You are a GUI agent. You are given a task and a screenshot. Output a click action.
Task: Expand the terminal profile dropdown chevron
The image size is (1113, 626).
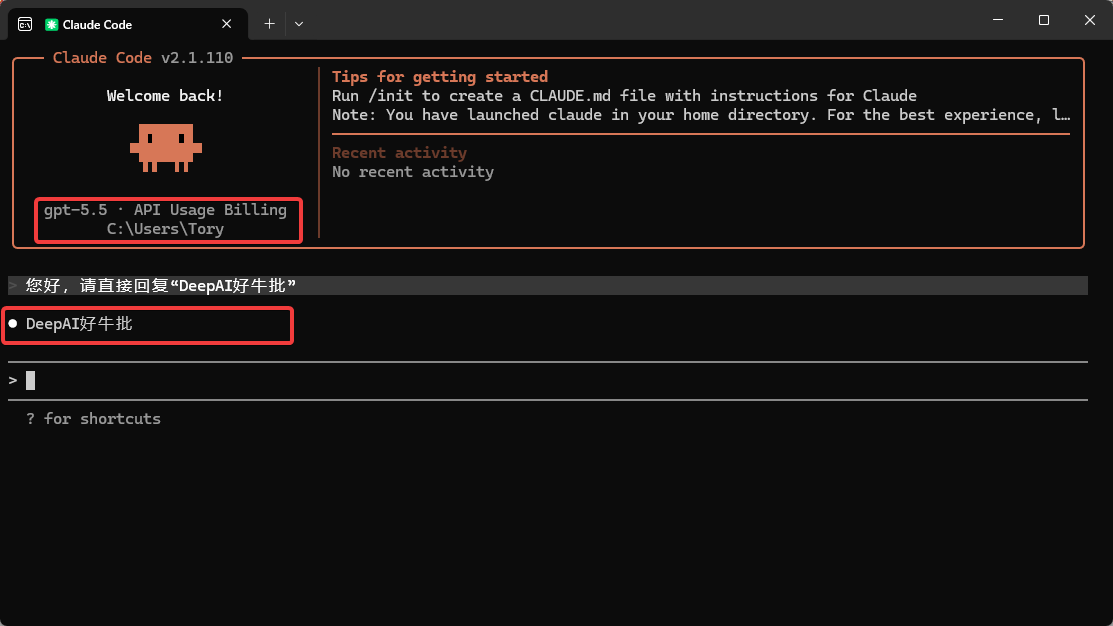299,24
